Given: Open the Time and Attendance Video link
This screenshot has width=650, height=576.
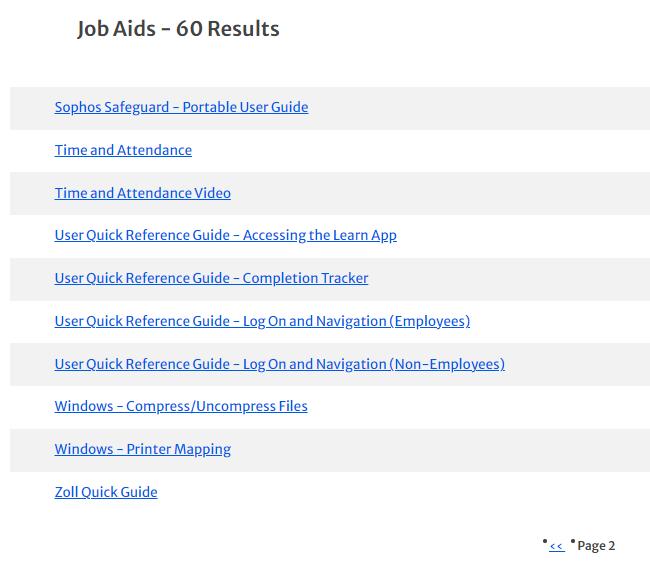Looking at the screenshot, I should click(142, 193).
